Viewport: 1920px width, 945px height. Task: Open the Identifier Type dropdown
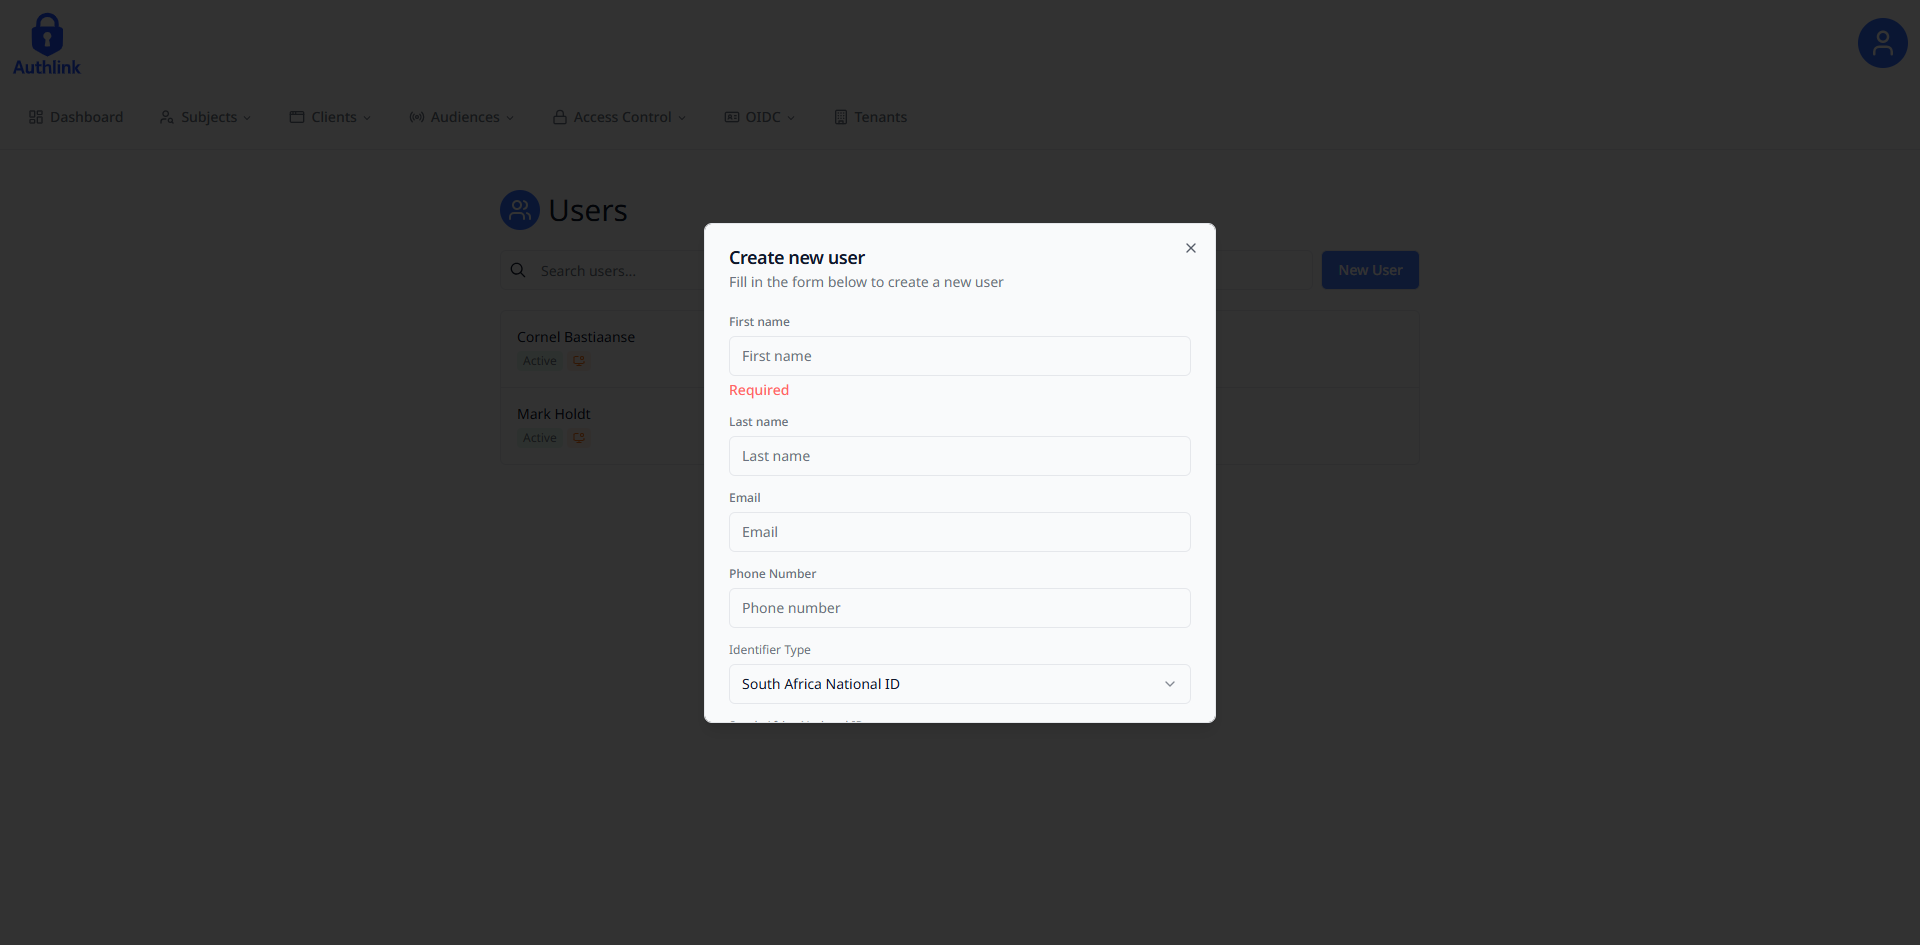[x=959, y=684]
